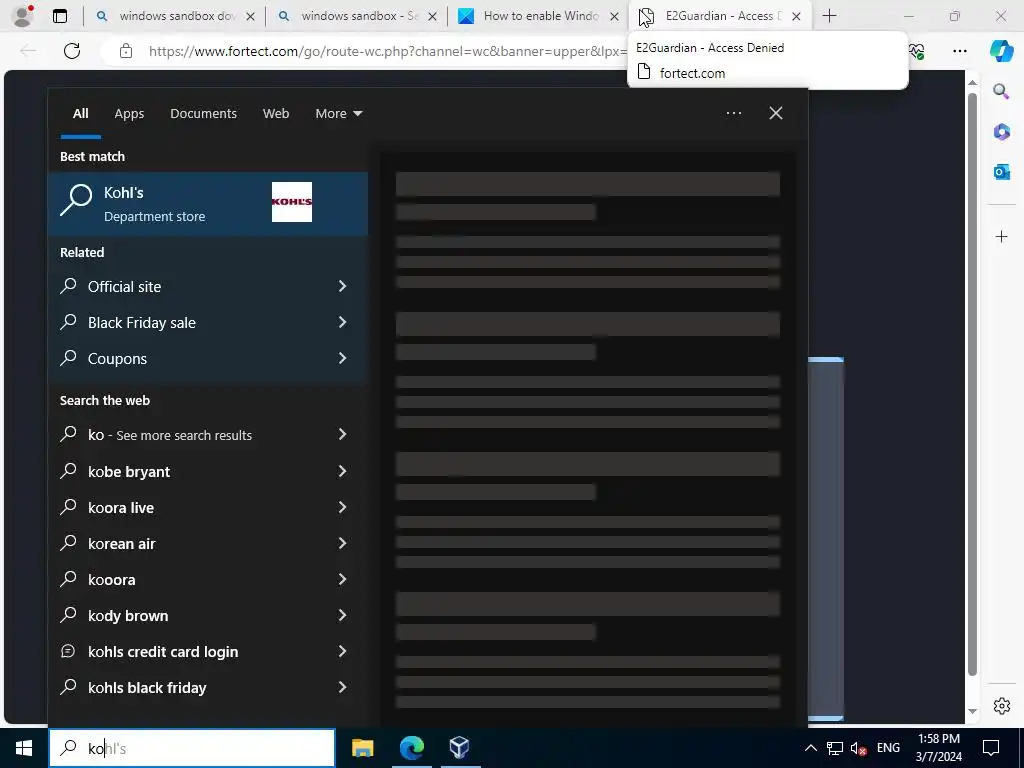Open Microsoft 365 icon in Edge sidebar

tap(1001, 132)
